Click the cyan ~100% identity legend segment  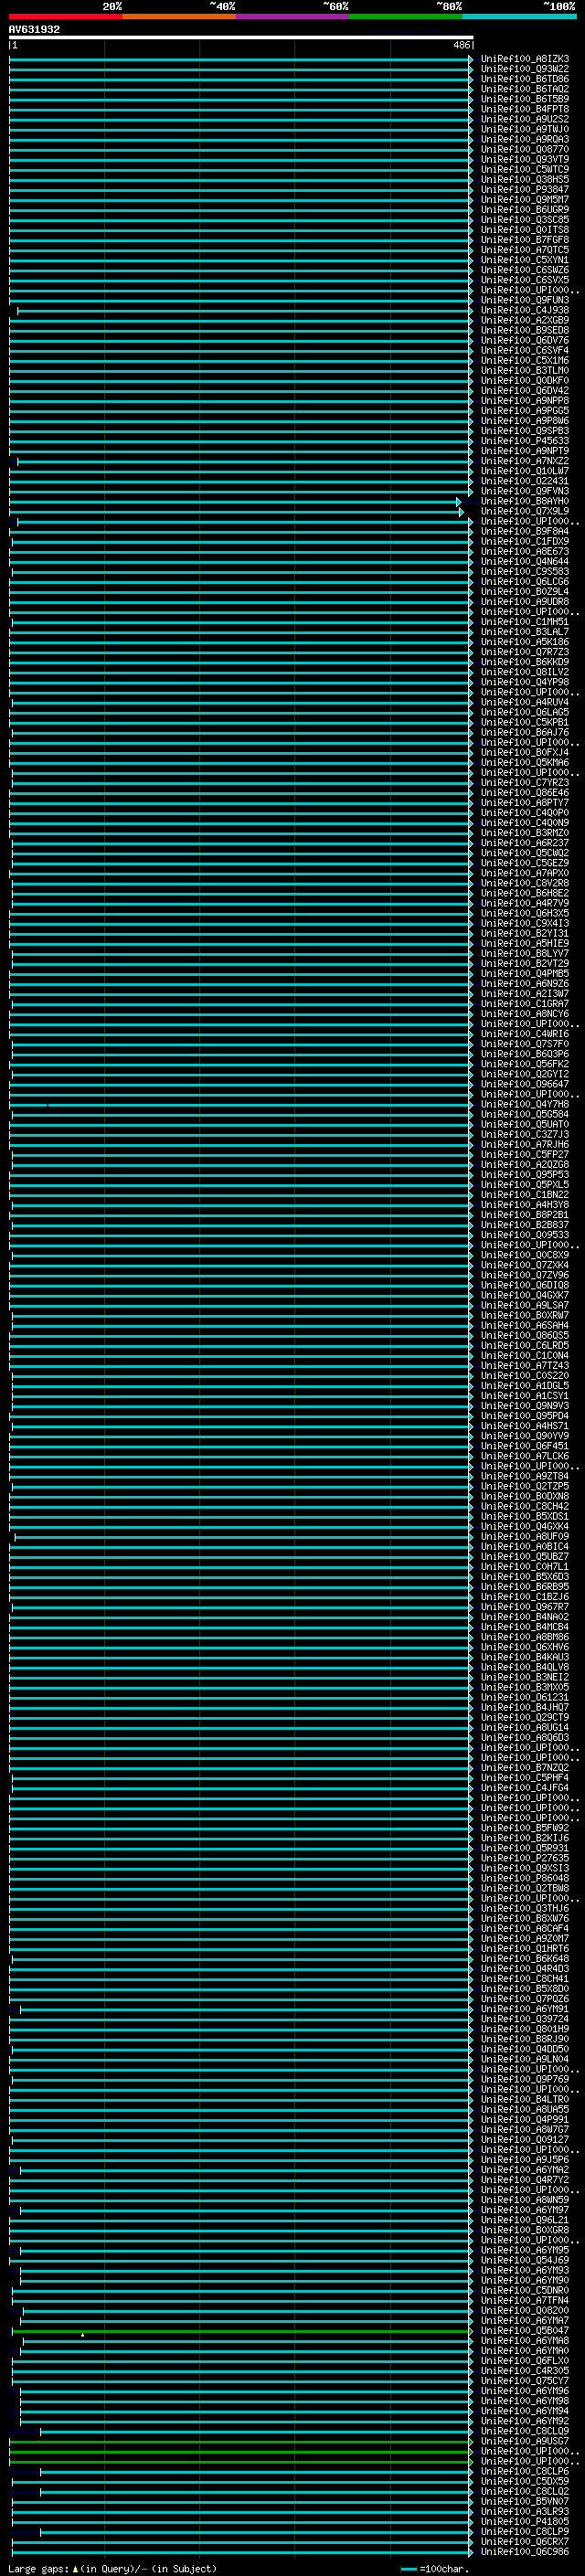point(519,16)
